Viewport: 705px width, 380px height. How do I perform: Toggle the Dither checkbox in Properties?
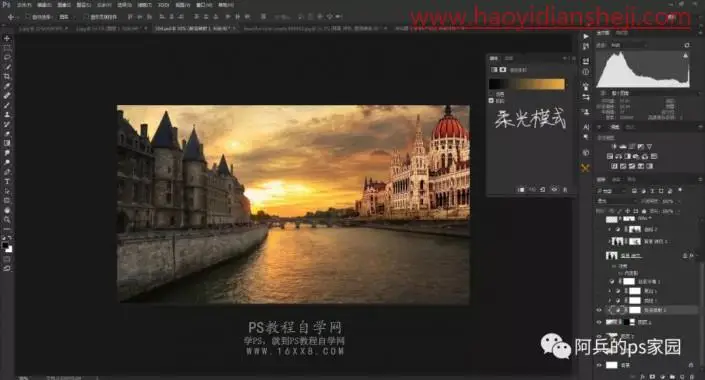(491, 94)
